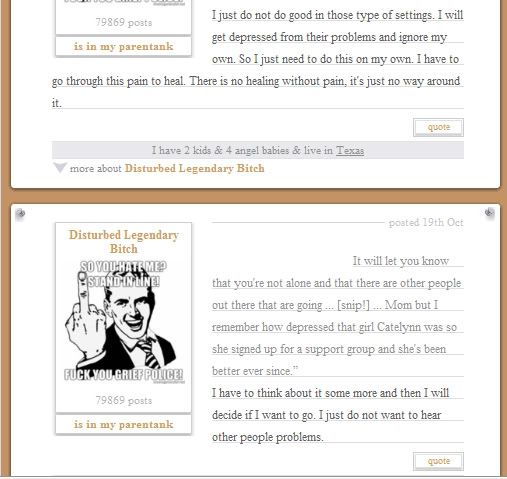This screenshot has height=479, width=507.
Task: Click quote button under 'other people problems' post
Action: [438, 461]
